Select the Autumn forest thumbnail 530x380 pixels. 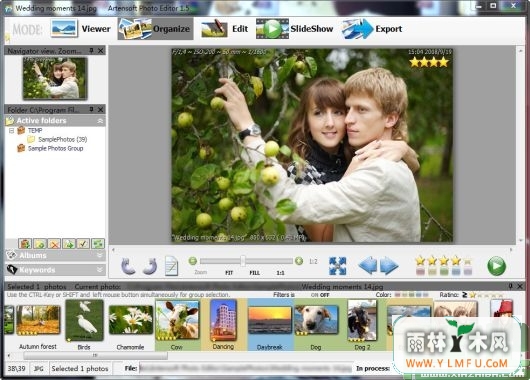[38, 320]
